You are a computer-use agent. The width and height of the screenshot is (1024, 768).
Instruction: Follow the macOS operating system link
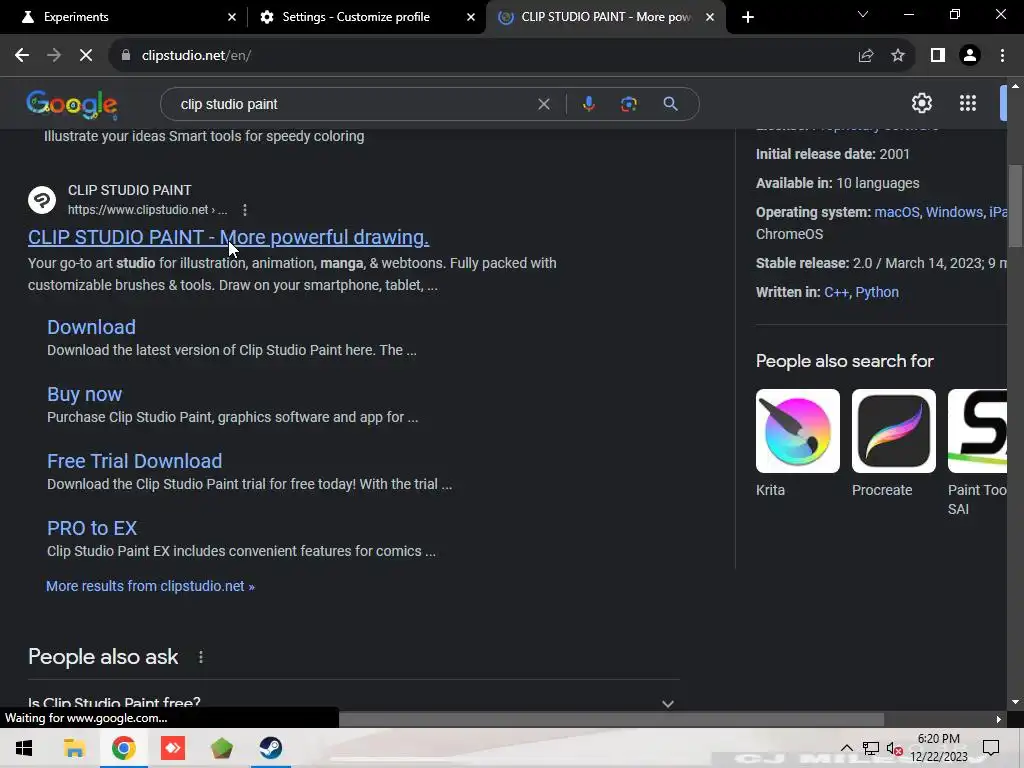897,212
